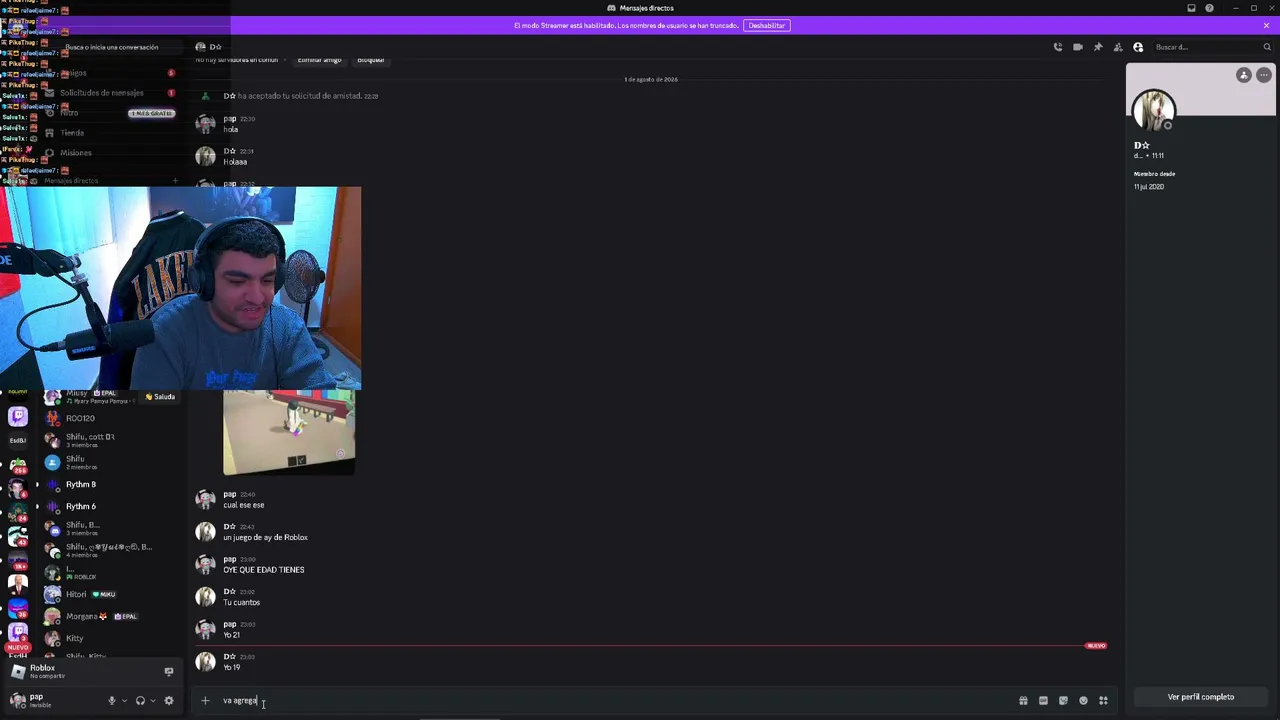The image size is (1280, 720).
Task: Open more options on profile card
Action: pyautogui.click(x=1264, y=75)
